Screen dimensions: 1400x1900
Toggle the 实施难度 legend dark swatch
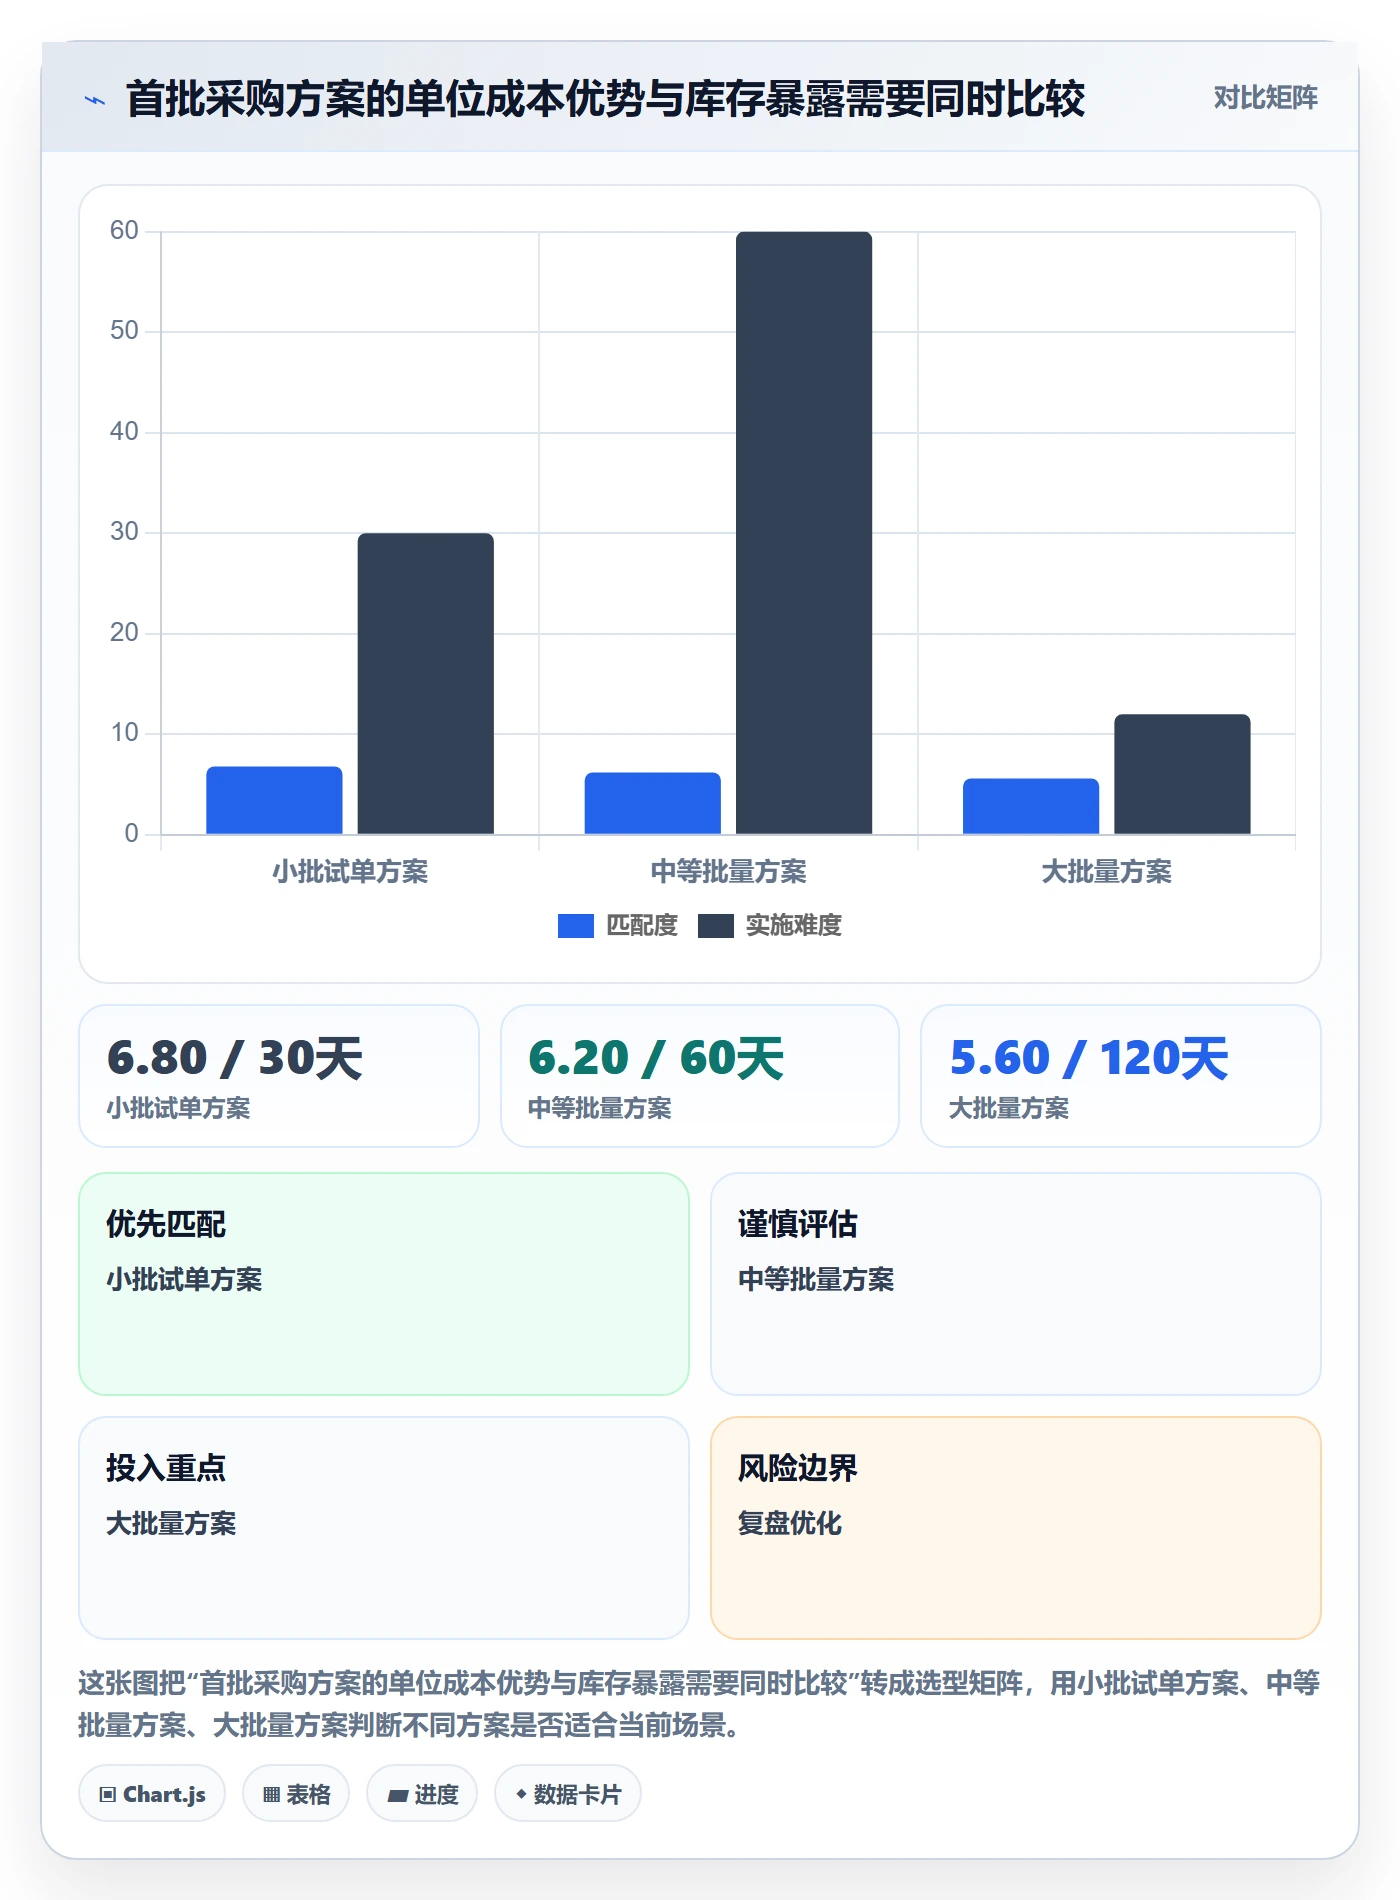(x=715, y=926)
